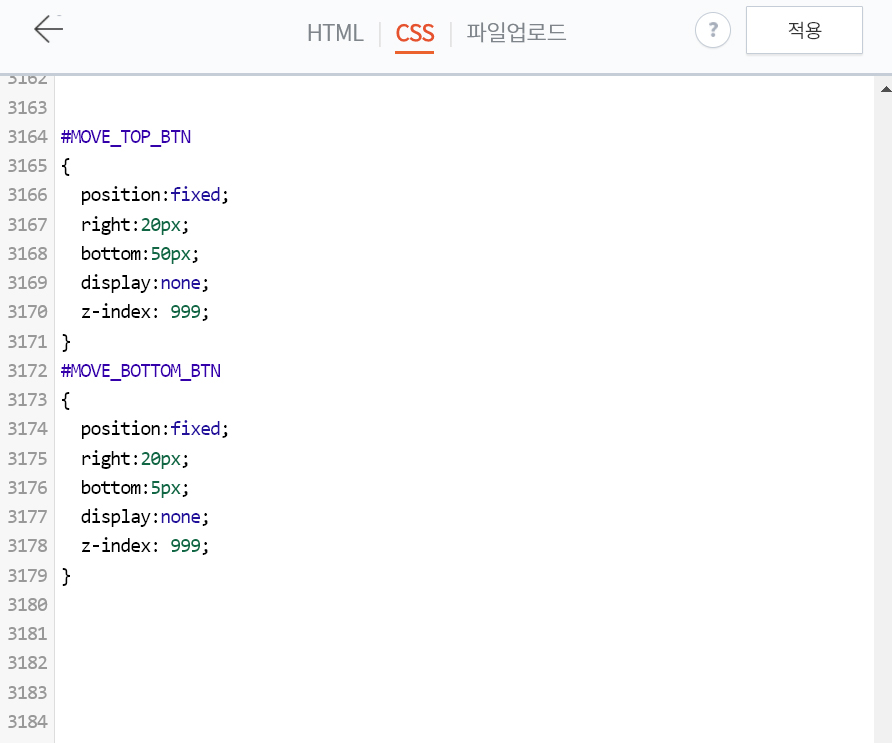
Task: Click position:fixed; on line 3166
Action: tap(154, 195)
